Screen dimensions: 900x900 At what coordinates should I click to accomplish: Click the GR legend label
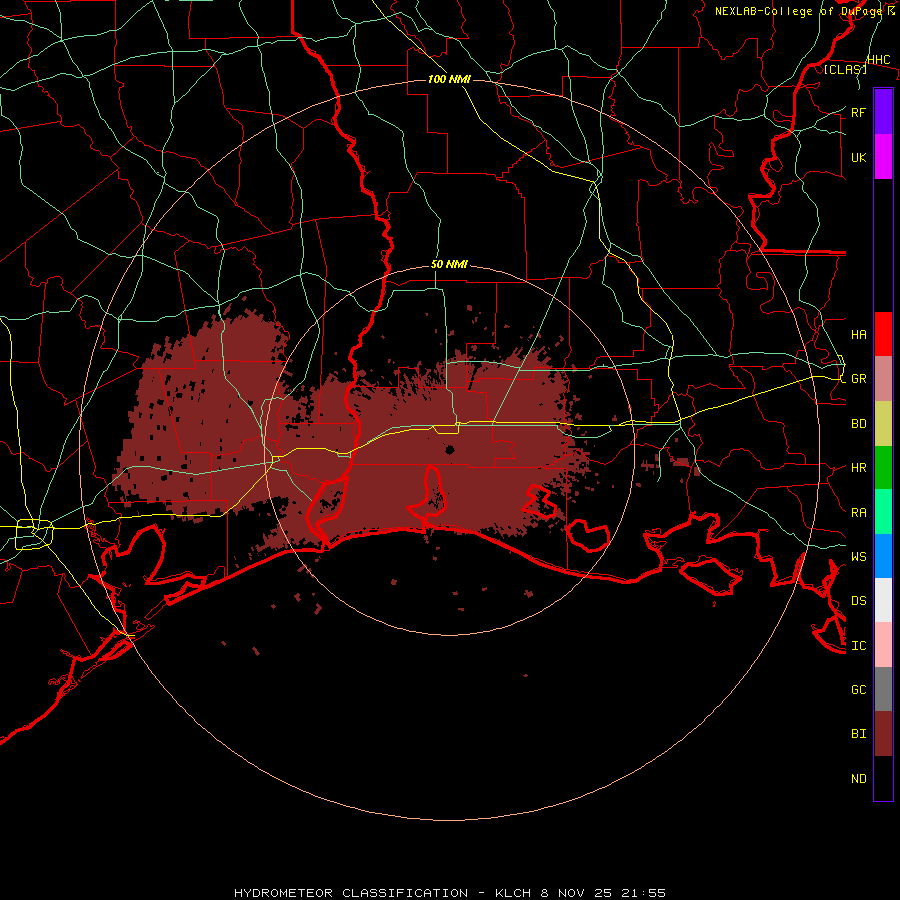(859, 379)
